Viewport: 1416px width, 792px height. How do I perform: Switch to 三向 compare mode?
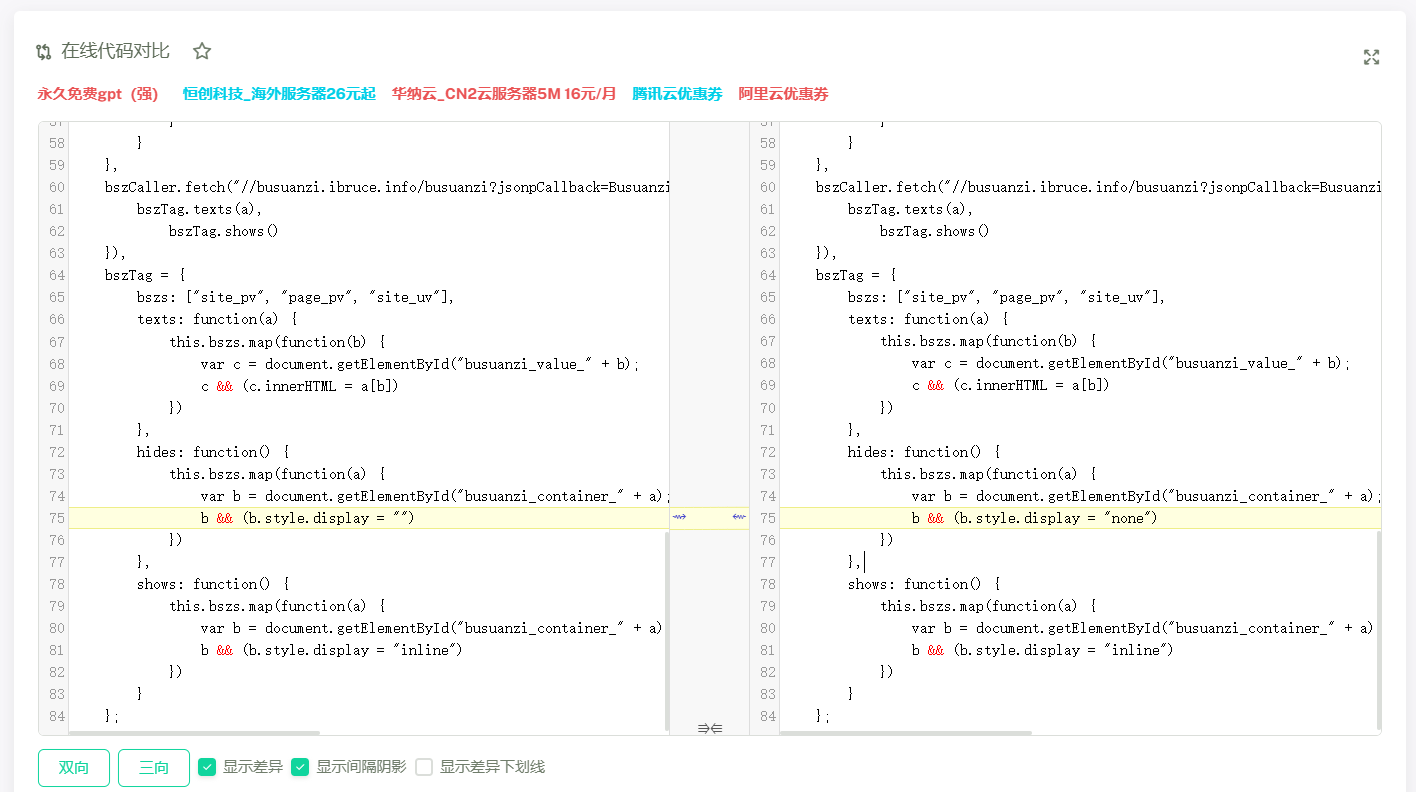[x=154, y=768]
